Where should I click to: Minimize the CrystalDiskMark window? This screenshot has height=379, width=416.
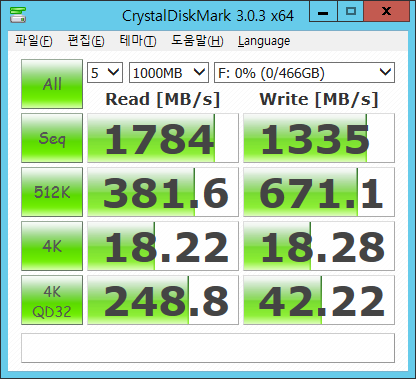pyautogui.click(x=323, y=12)
